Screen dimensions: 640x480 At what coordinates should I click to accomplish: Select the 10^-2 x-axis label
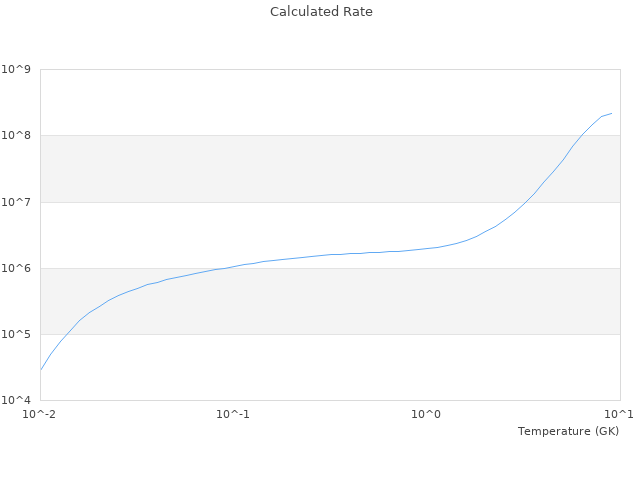[40, 414]
